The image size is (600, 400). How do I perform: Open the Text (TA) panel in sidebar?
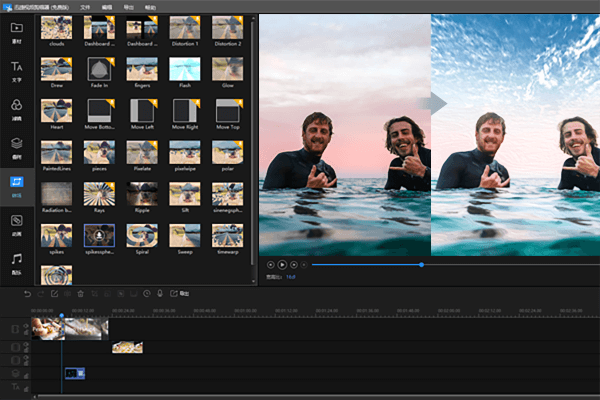click(16, 71)
